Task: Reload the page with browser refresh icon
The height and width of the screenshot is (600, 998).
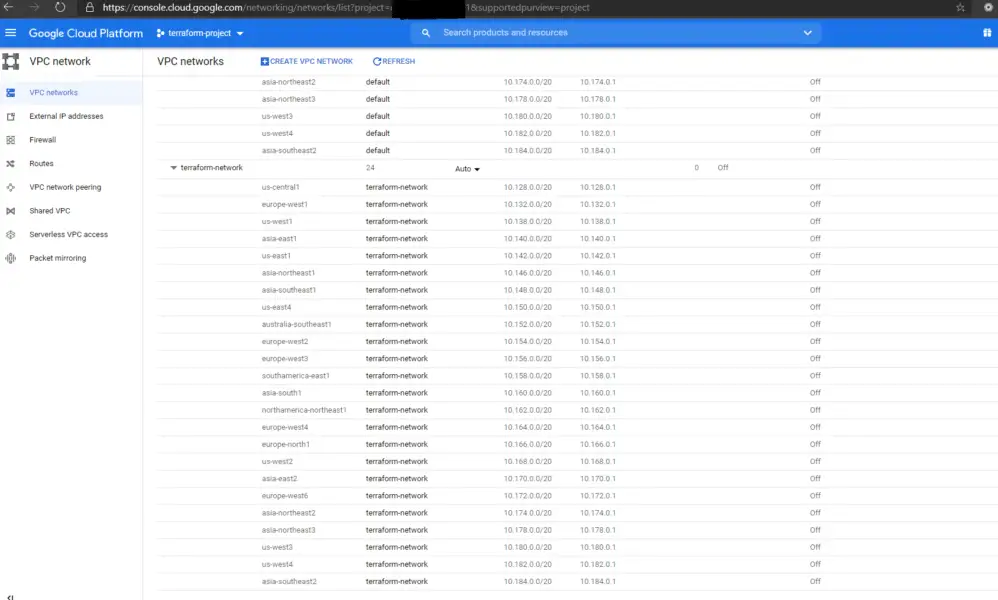Action: (x=60, y=7)
